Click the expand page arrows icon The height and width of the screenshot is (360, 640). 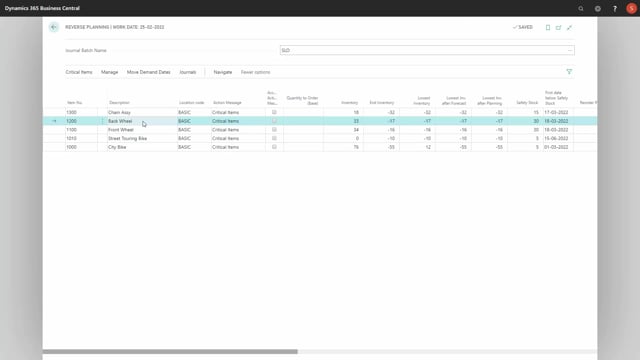(569, 27)
